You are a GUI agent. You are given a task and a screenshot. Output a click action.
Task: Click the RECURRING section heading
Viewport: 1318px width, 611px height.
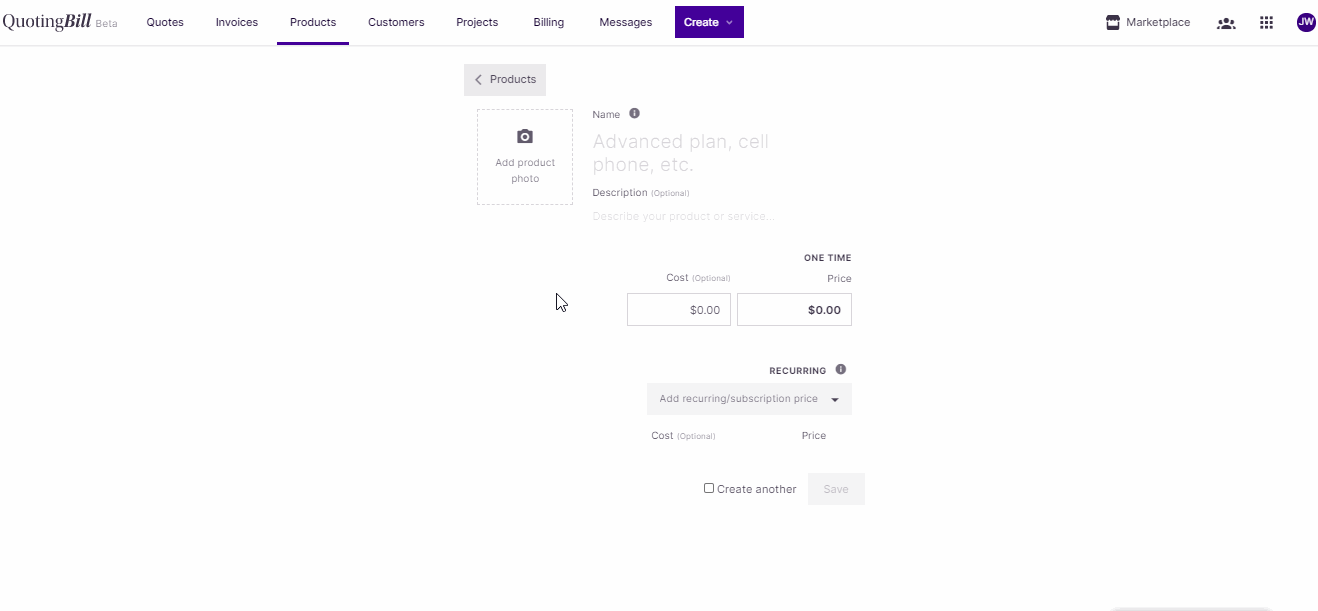point(798,371)
